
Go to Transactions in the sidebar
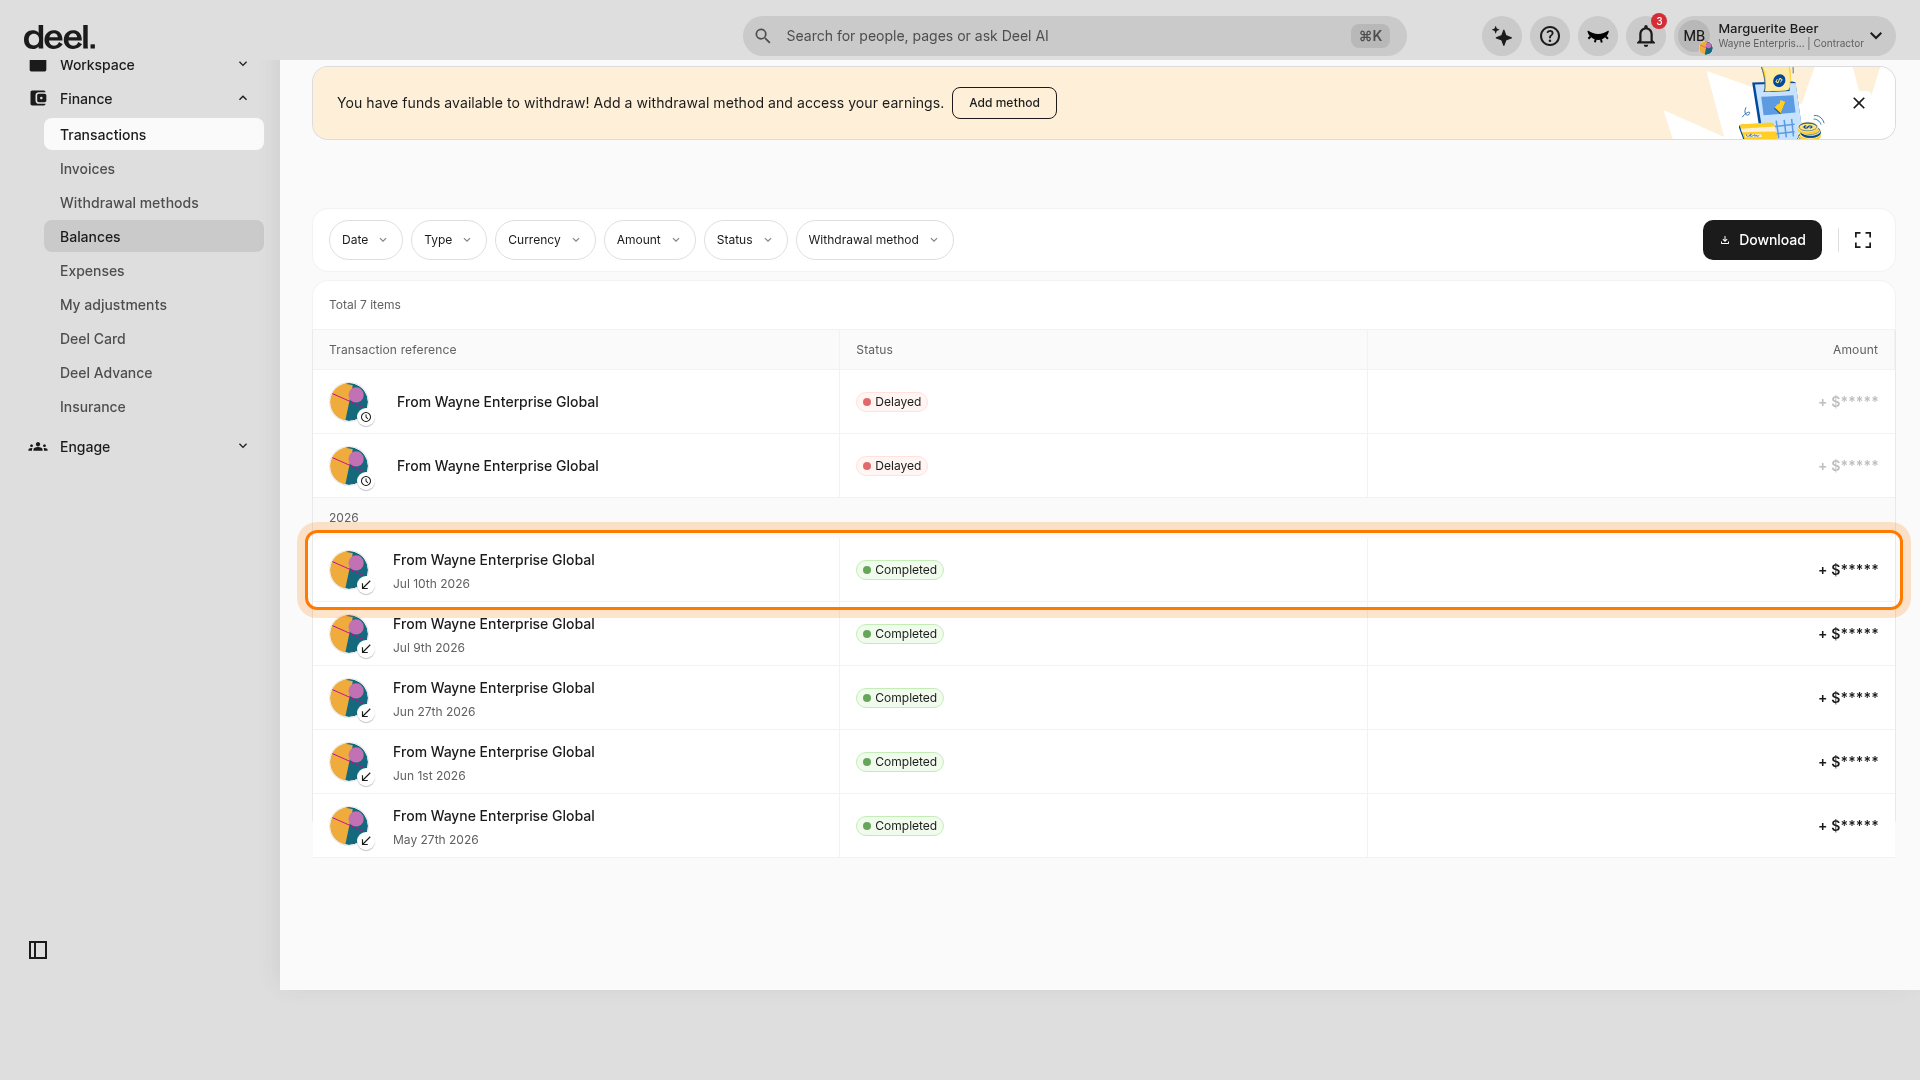pyautogui.click(x=154, y=135)
